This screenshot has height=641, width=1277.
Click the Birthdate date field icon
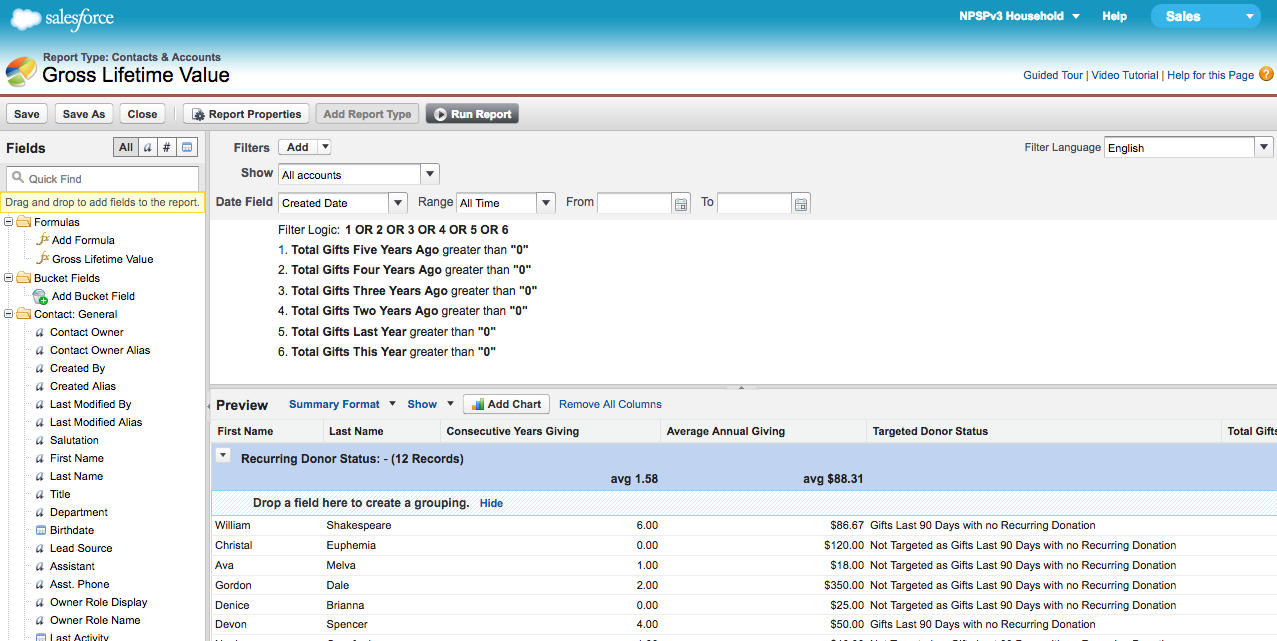[40, 530]
